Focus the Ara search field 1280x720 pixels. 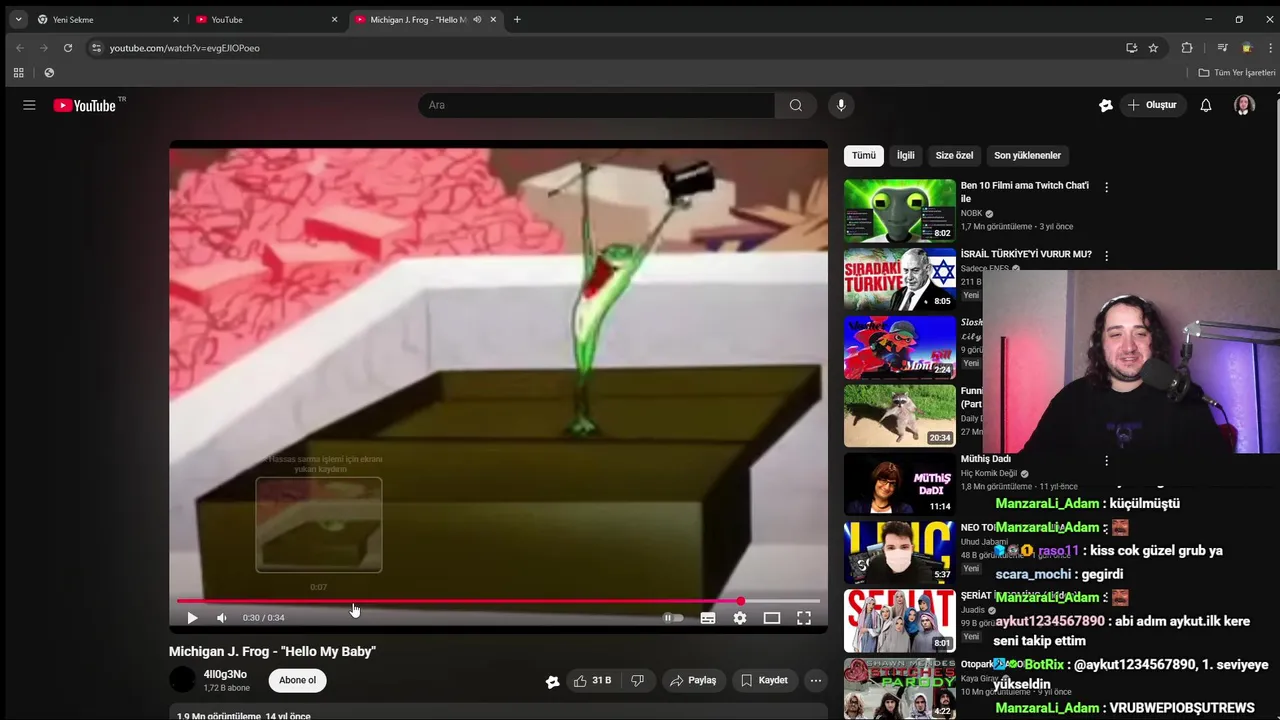tap(597, 105)
